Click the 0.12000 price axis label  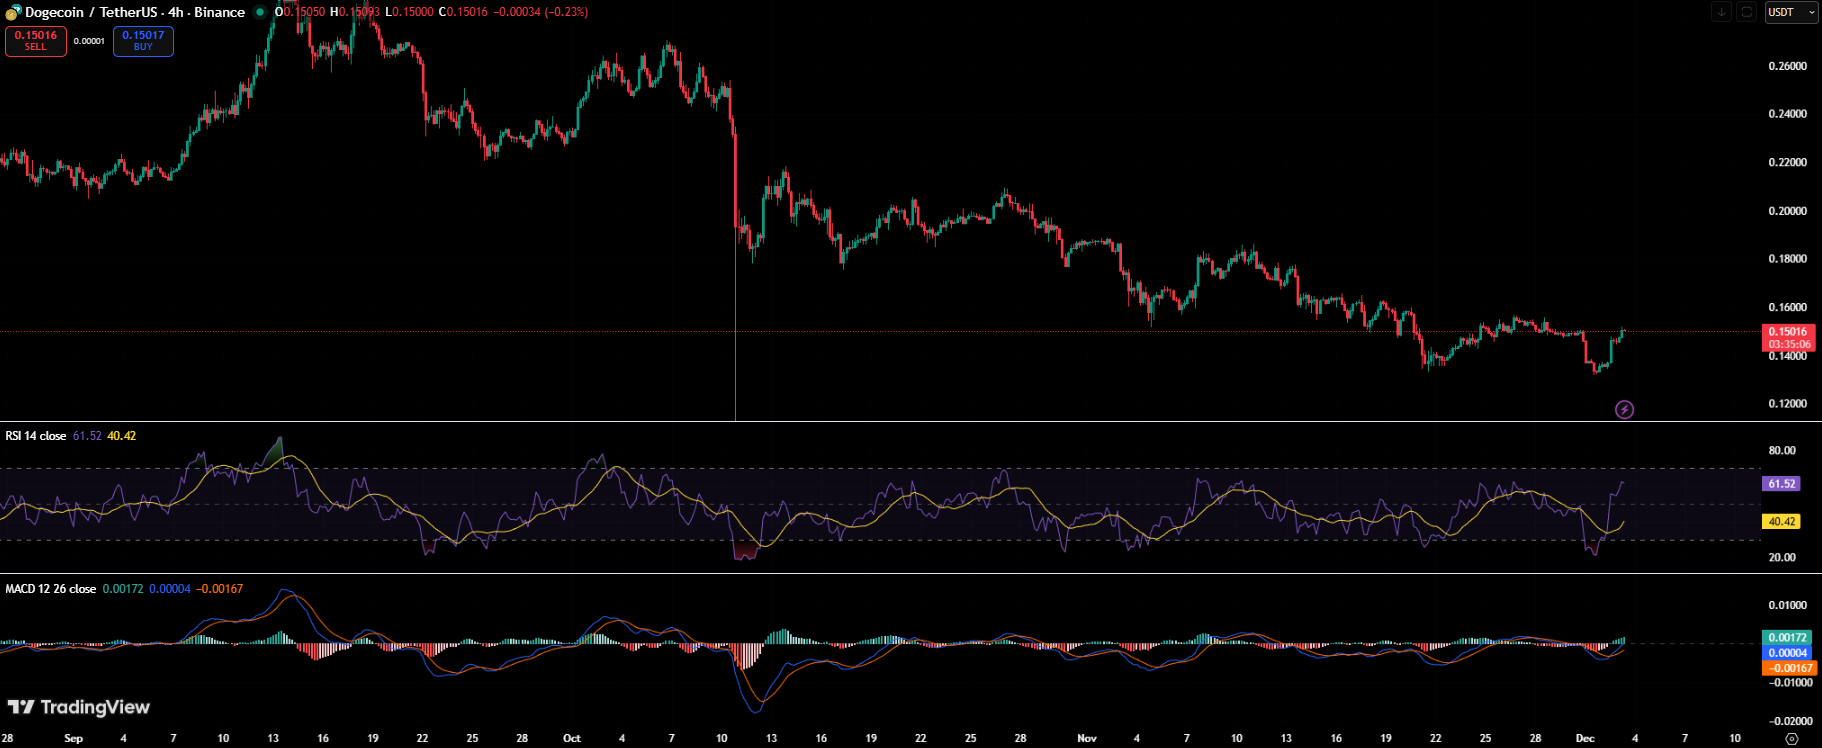[x=1788, y=404]
